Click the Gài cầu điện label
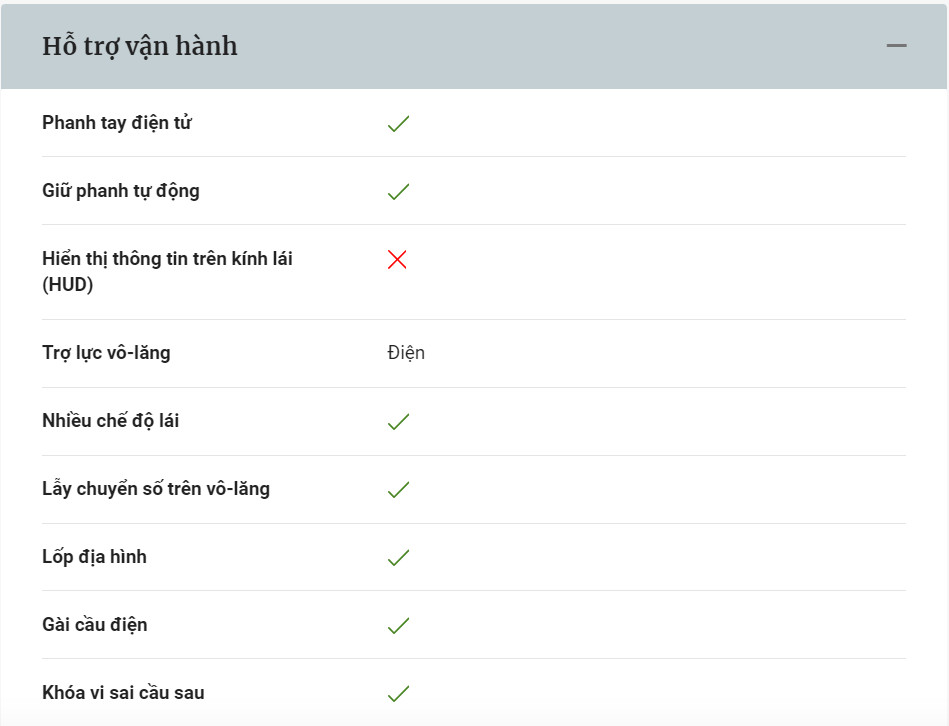The width and height of the screenshot is (949, 726). [95, 624]
